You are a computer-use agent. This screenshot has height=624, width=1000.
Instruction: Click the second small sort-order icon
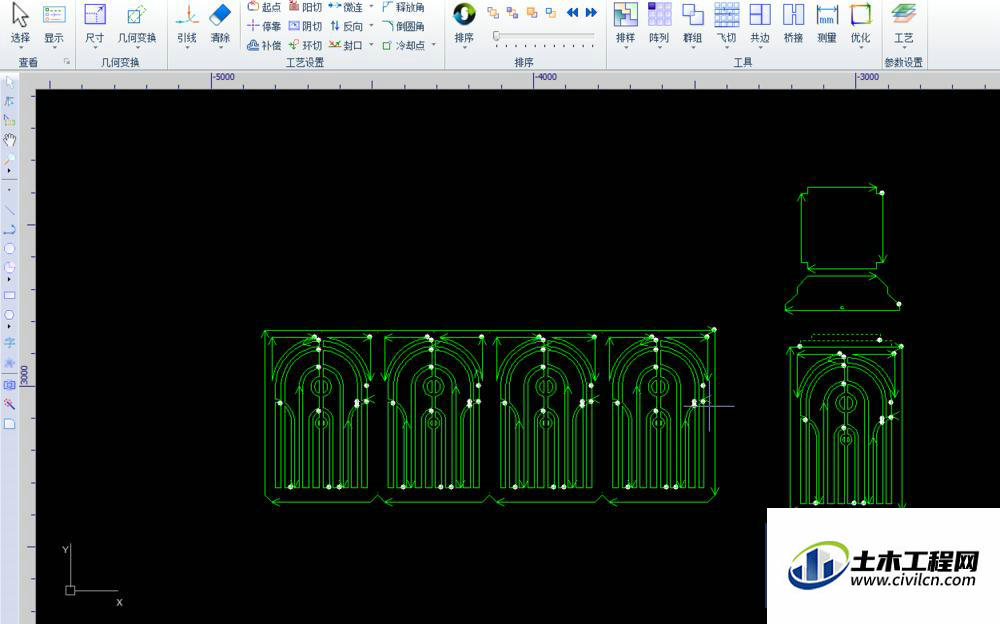[x=512, y=12]
